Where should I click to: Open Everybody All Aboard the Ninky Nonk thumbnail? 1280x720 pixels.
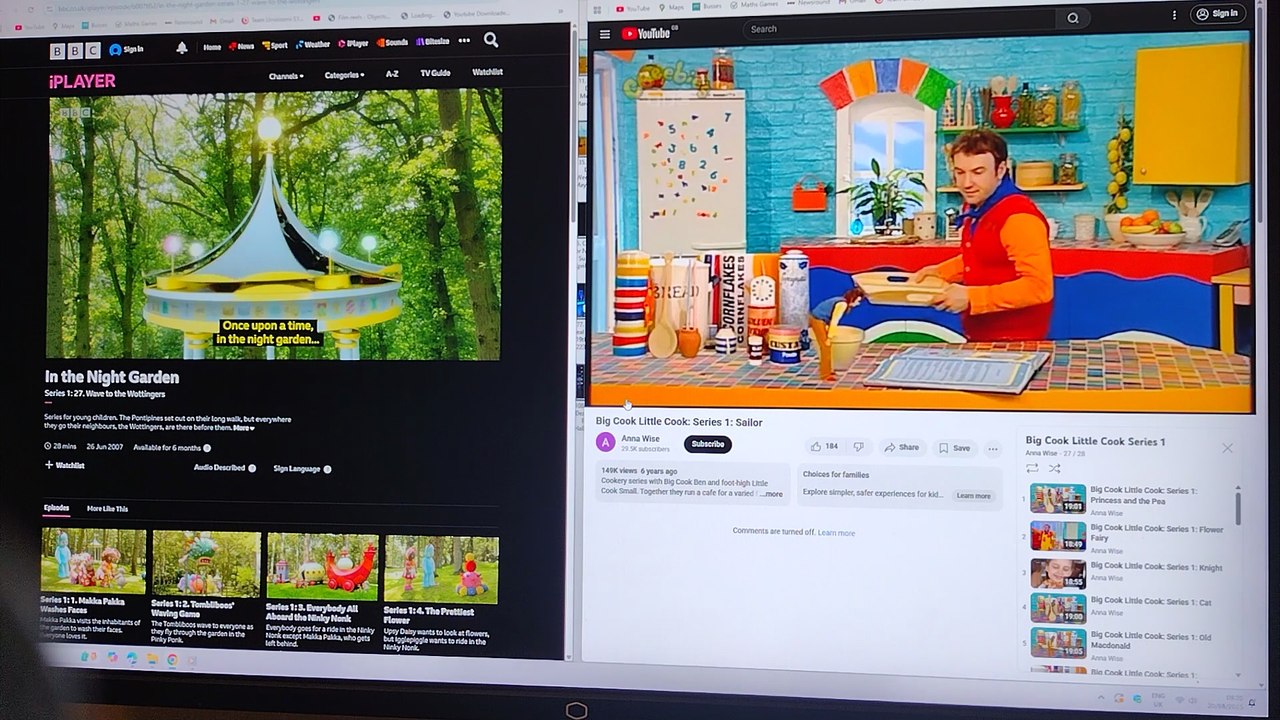(x=322, y=566)
